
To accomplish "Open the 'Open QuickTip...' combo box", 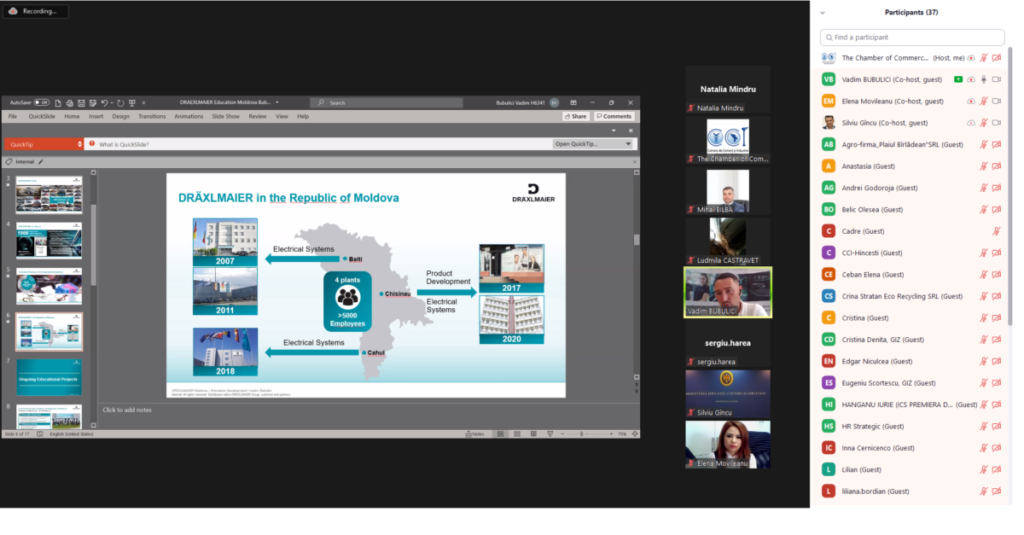I will pos(593,144).
